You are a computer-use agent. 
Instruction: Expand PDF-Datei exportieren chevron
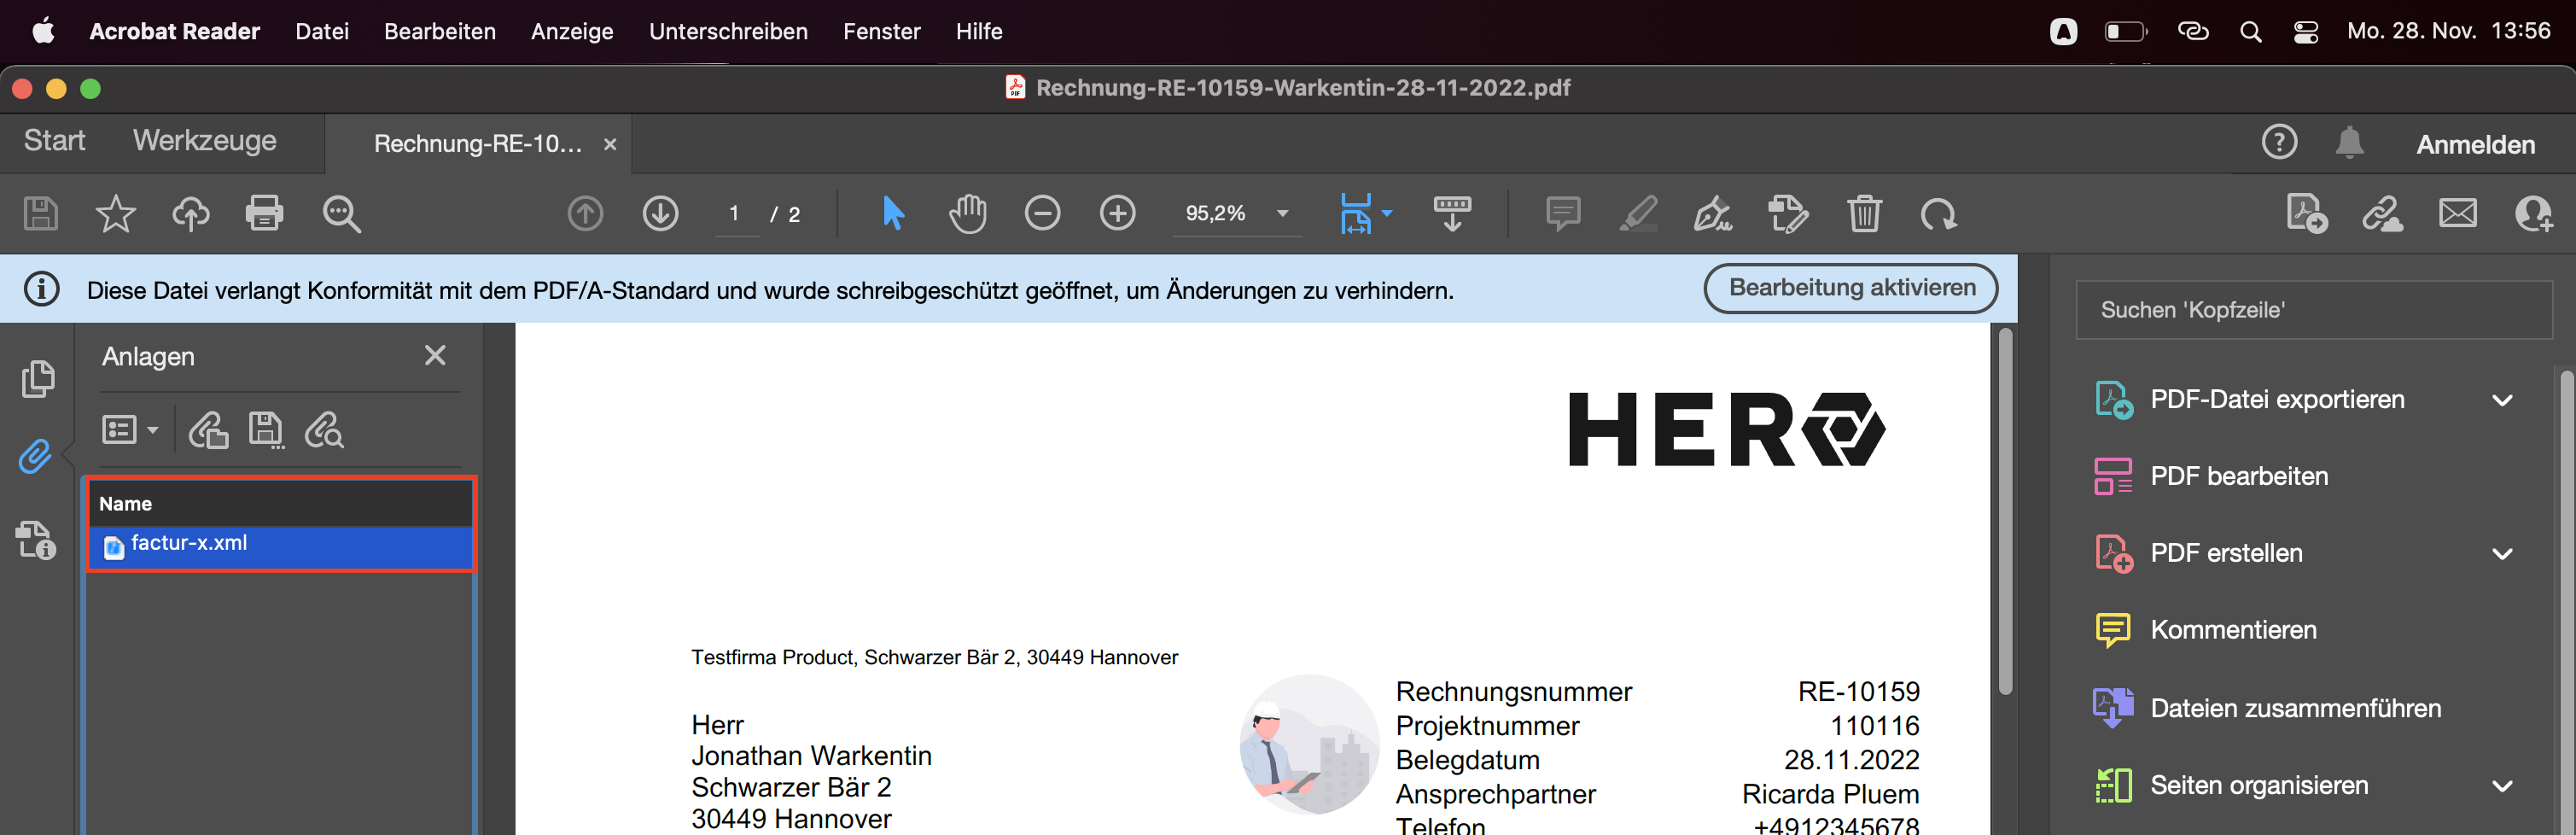2502,400
